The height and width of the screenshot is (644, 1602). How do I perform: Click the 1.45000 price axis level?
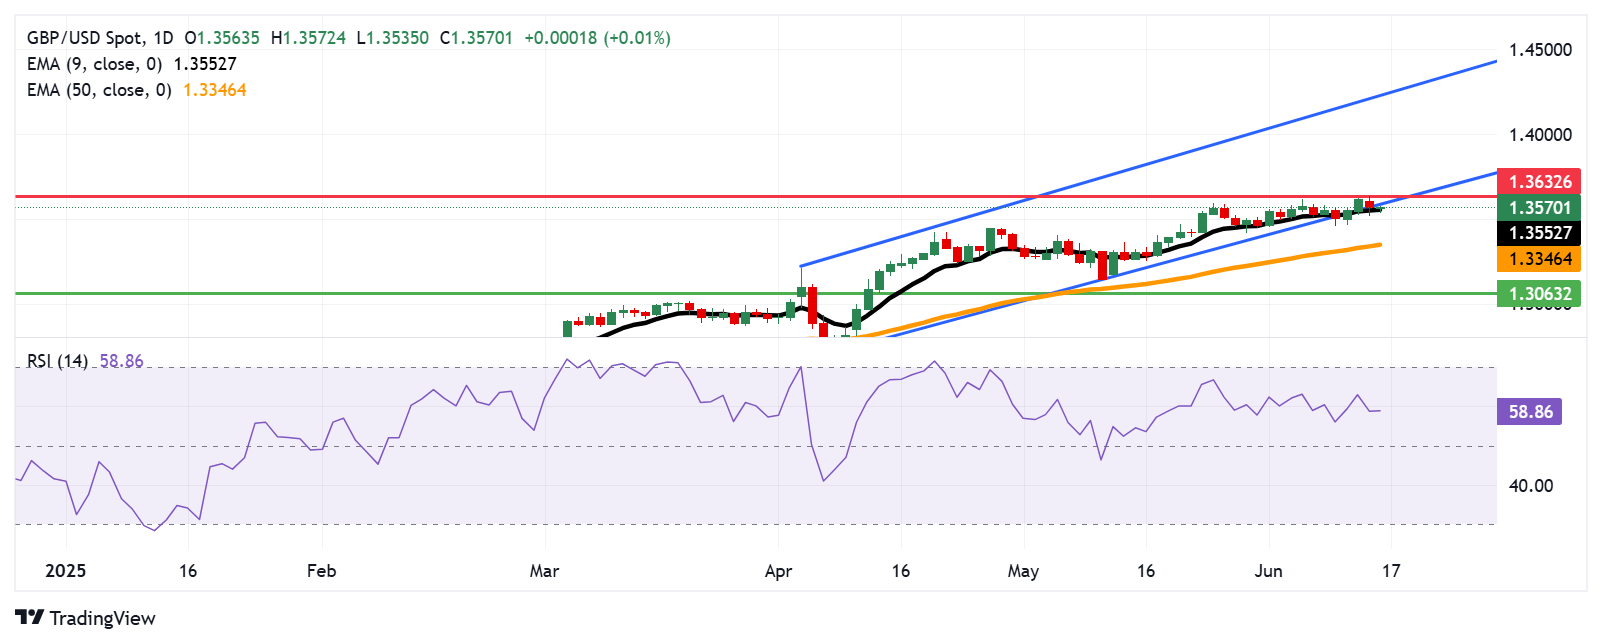(x=1539, y=50)
